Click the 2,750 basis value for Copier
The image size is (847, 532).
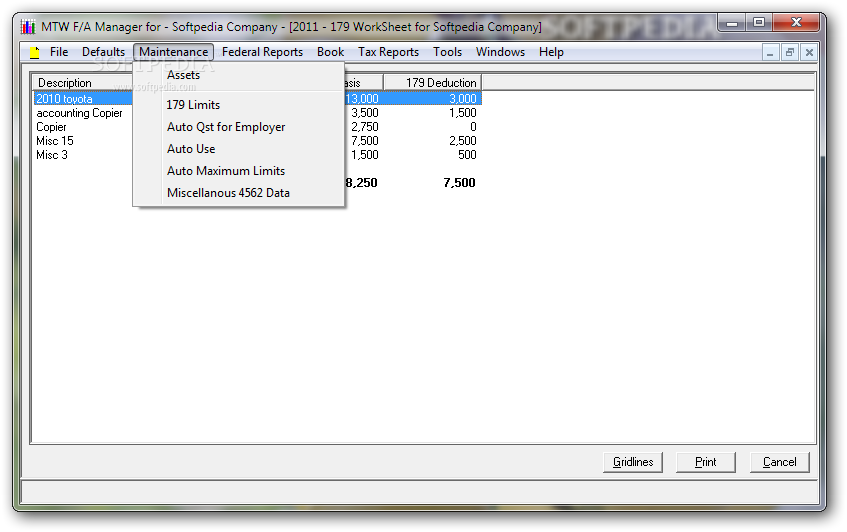point(365,127)
